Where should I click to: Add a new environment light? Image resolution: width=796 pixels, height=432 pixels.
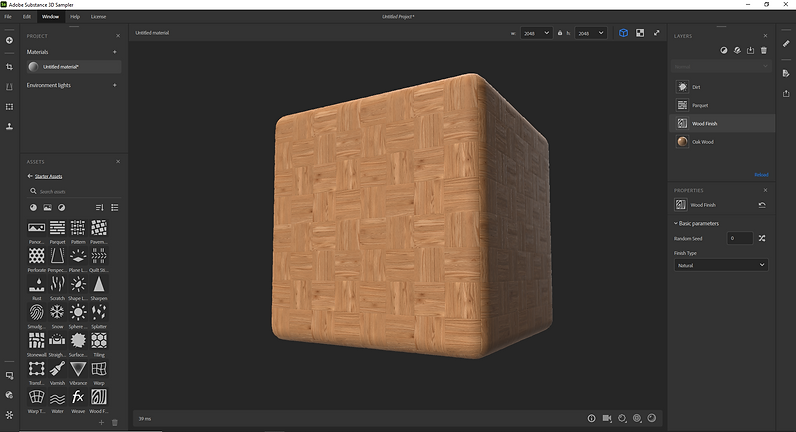click(x=115, y=85)
